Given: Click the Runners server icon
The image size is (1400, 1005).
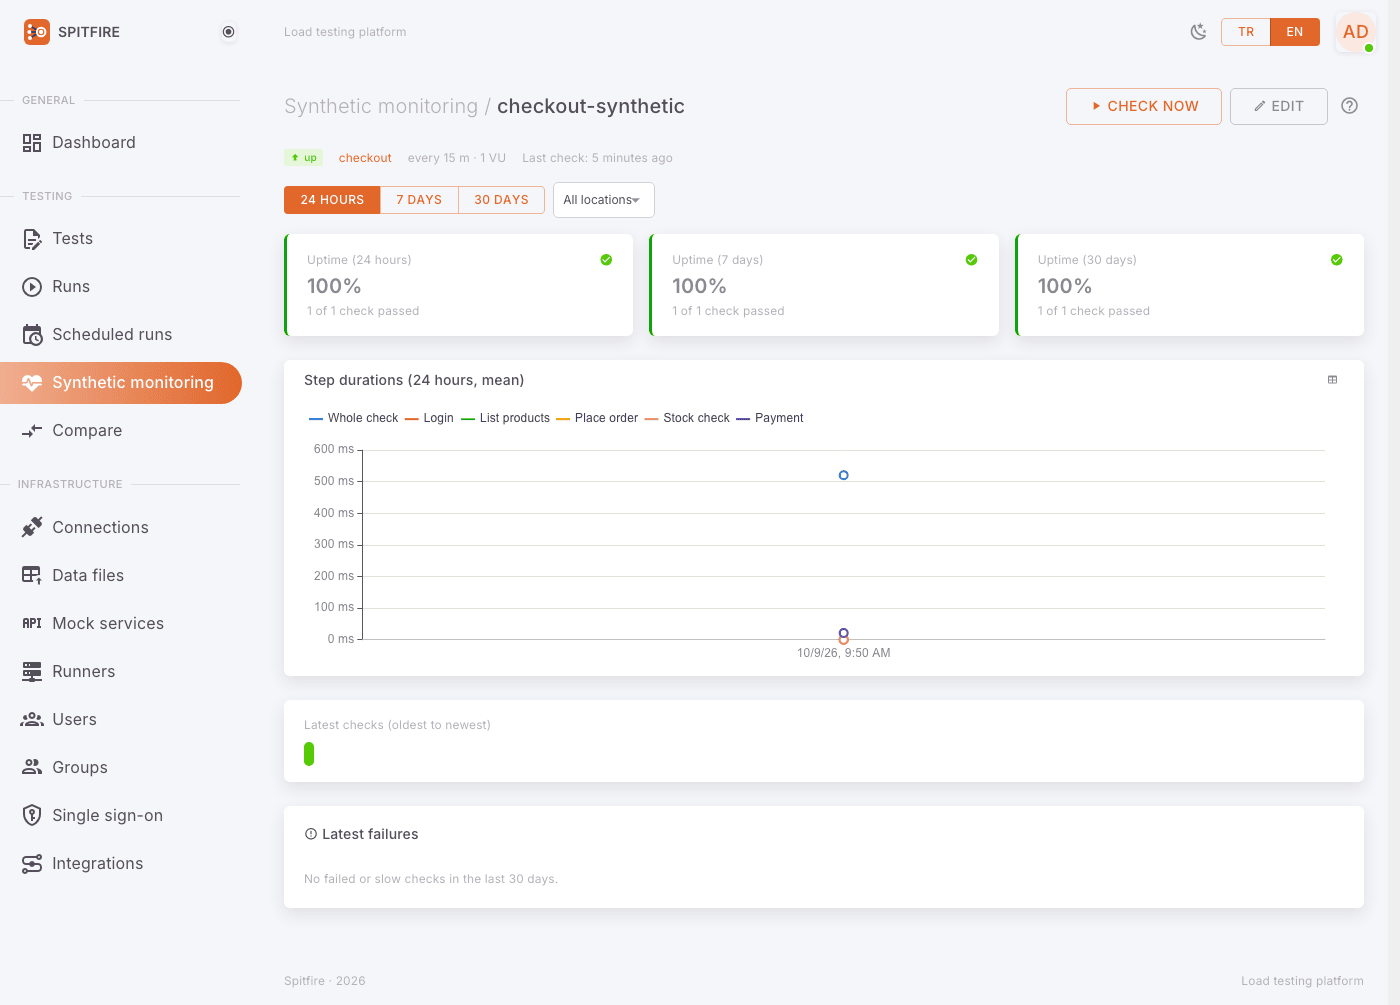Looking at the screenshot, I should [x=32, y=671].
